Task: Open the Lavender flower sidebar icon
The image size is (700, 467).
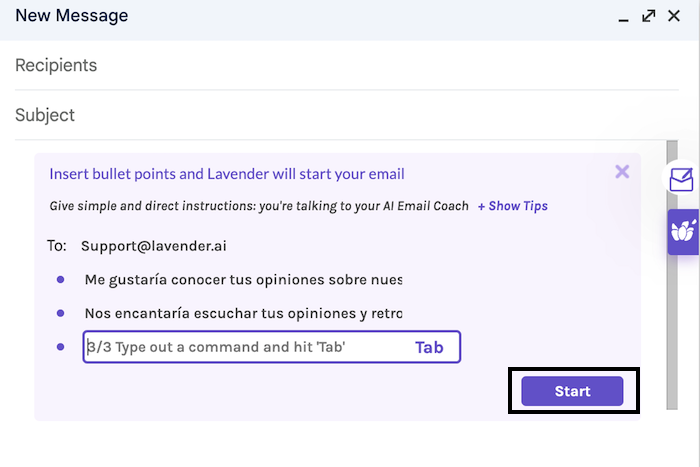Action: 683,232
